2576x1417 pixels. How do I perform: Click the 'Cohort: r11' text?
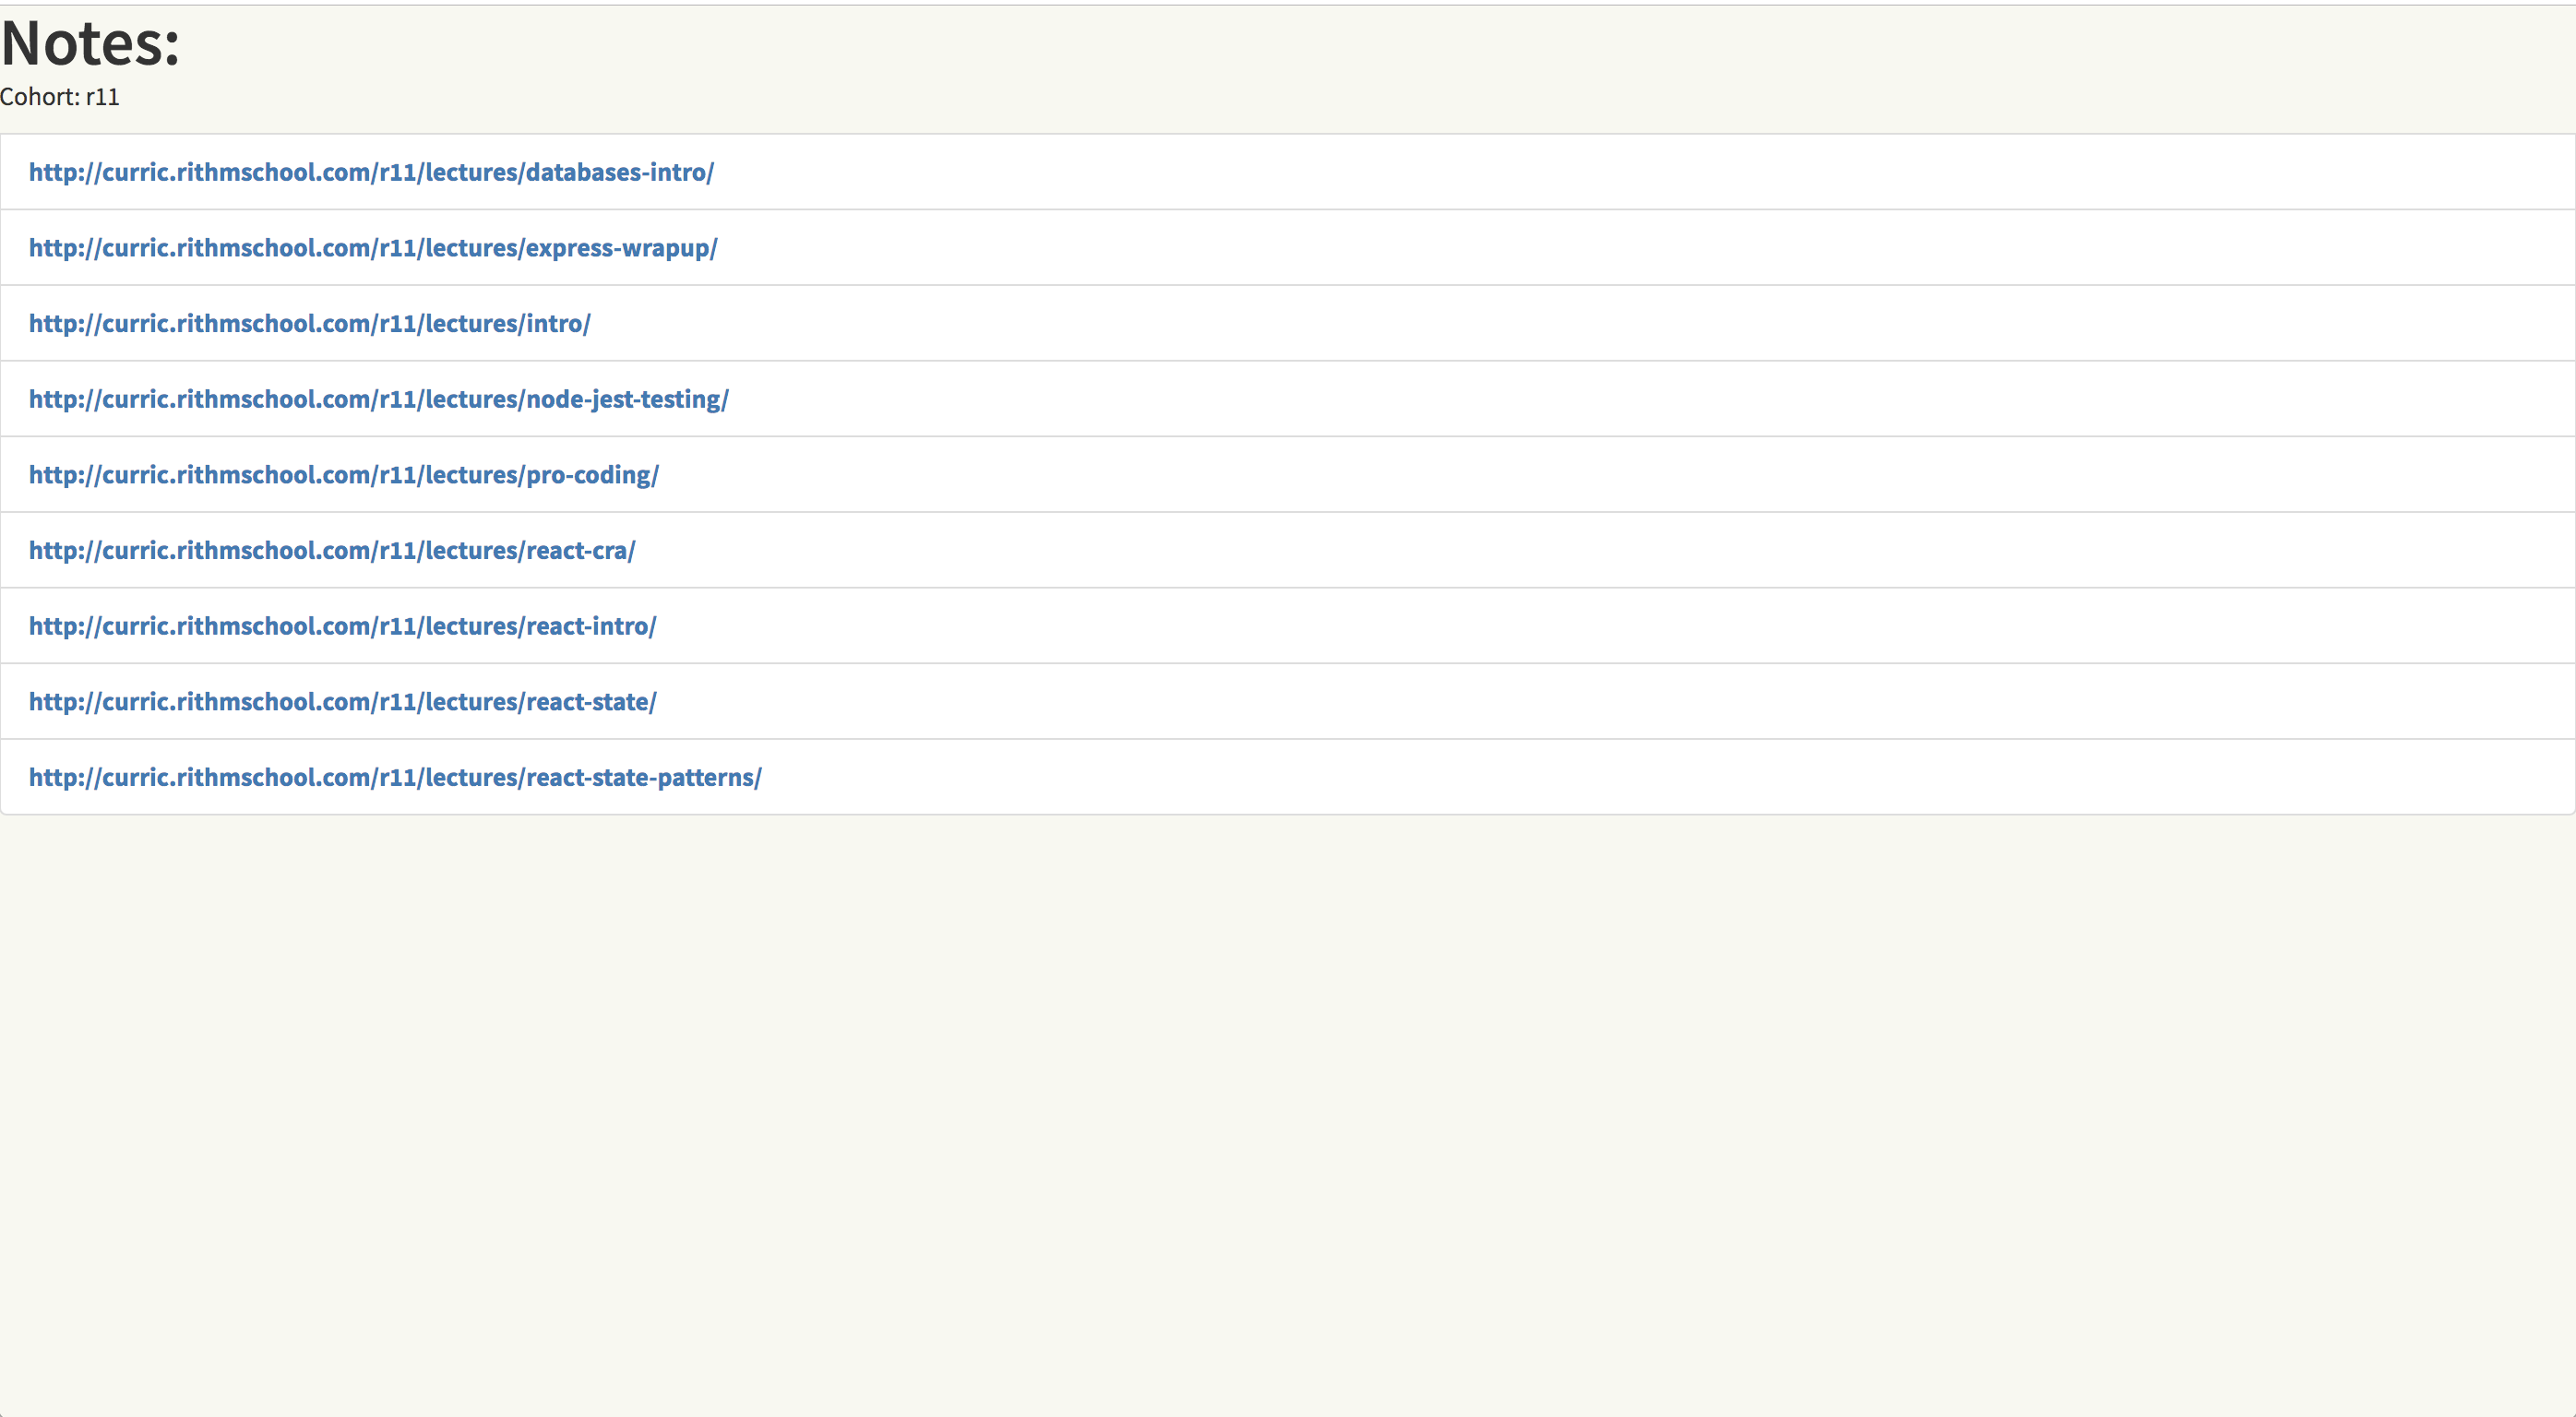tap(60, 97)
